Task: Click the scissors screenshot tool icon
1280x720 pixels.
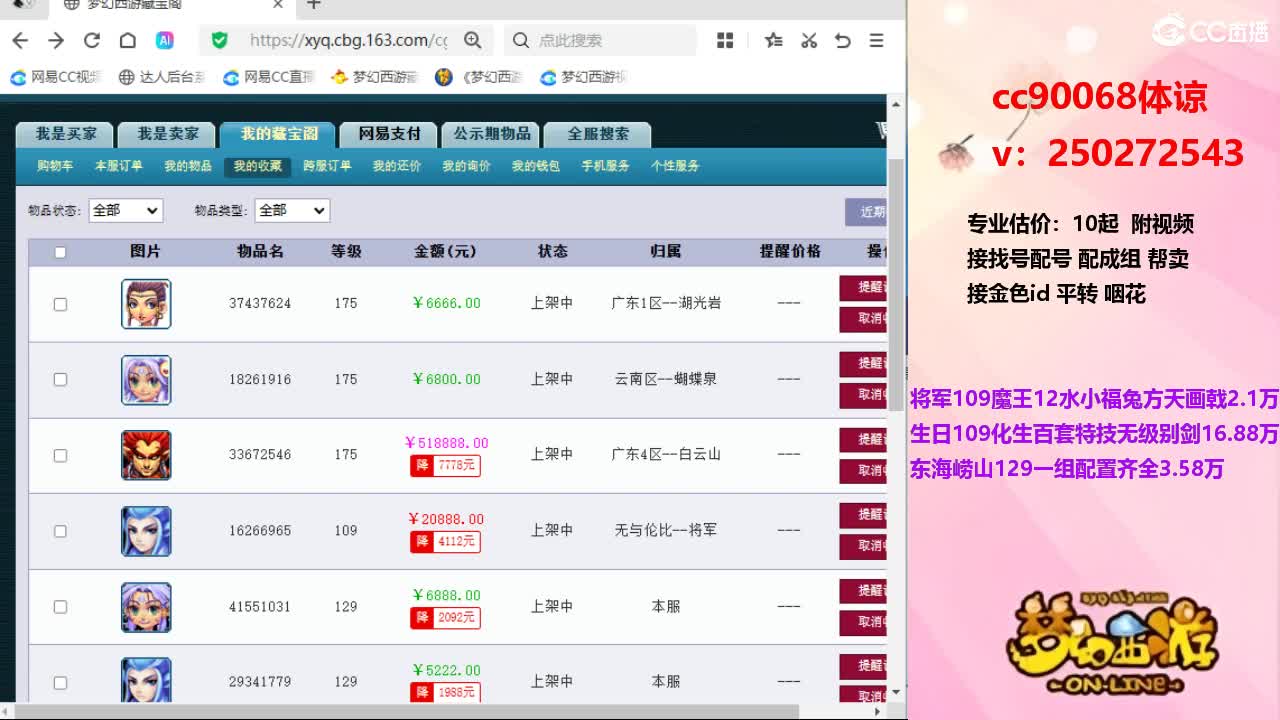Action: point(809,40)
